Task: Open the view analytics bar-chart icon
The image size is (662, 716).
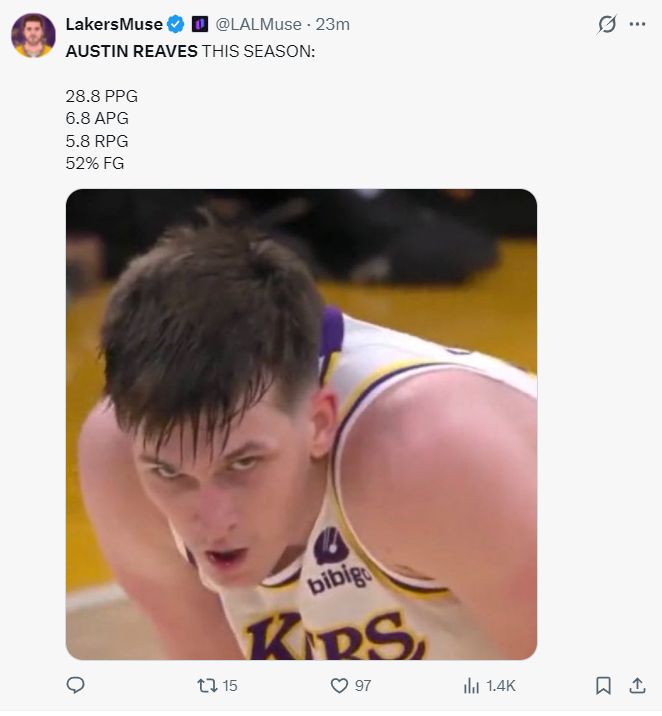Action: (471, 685)
